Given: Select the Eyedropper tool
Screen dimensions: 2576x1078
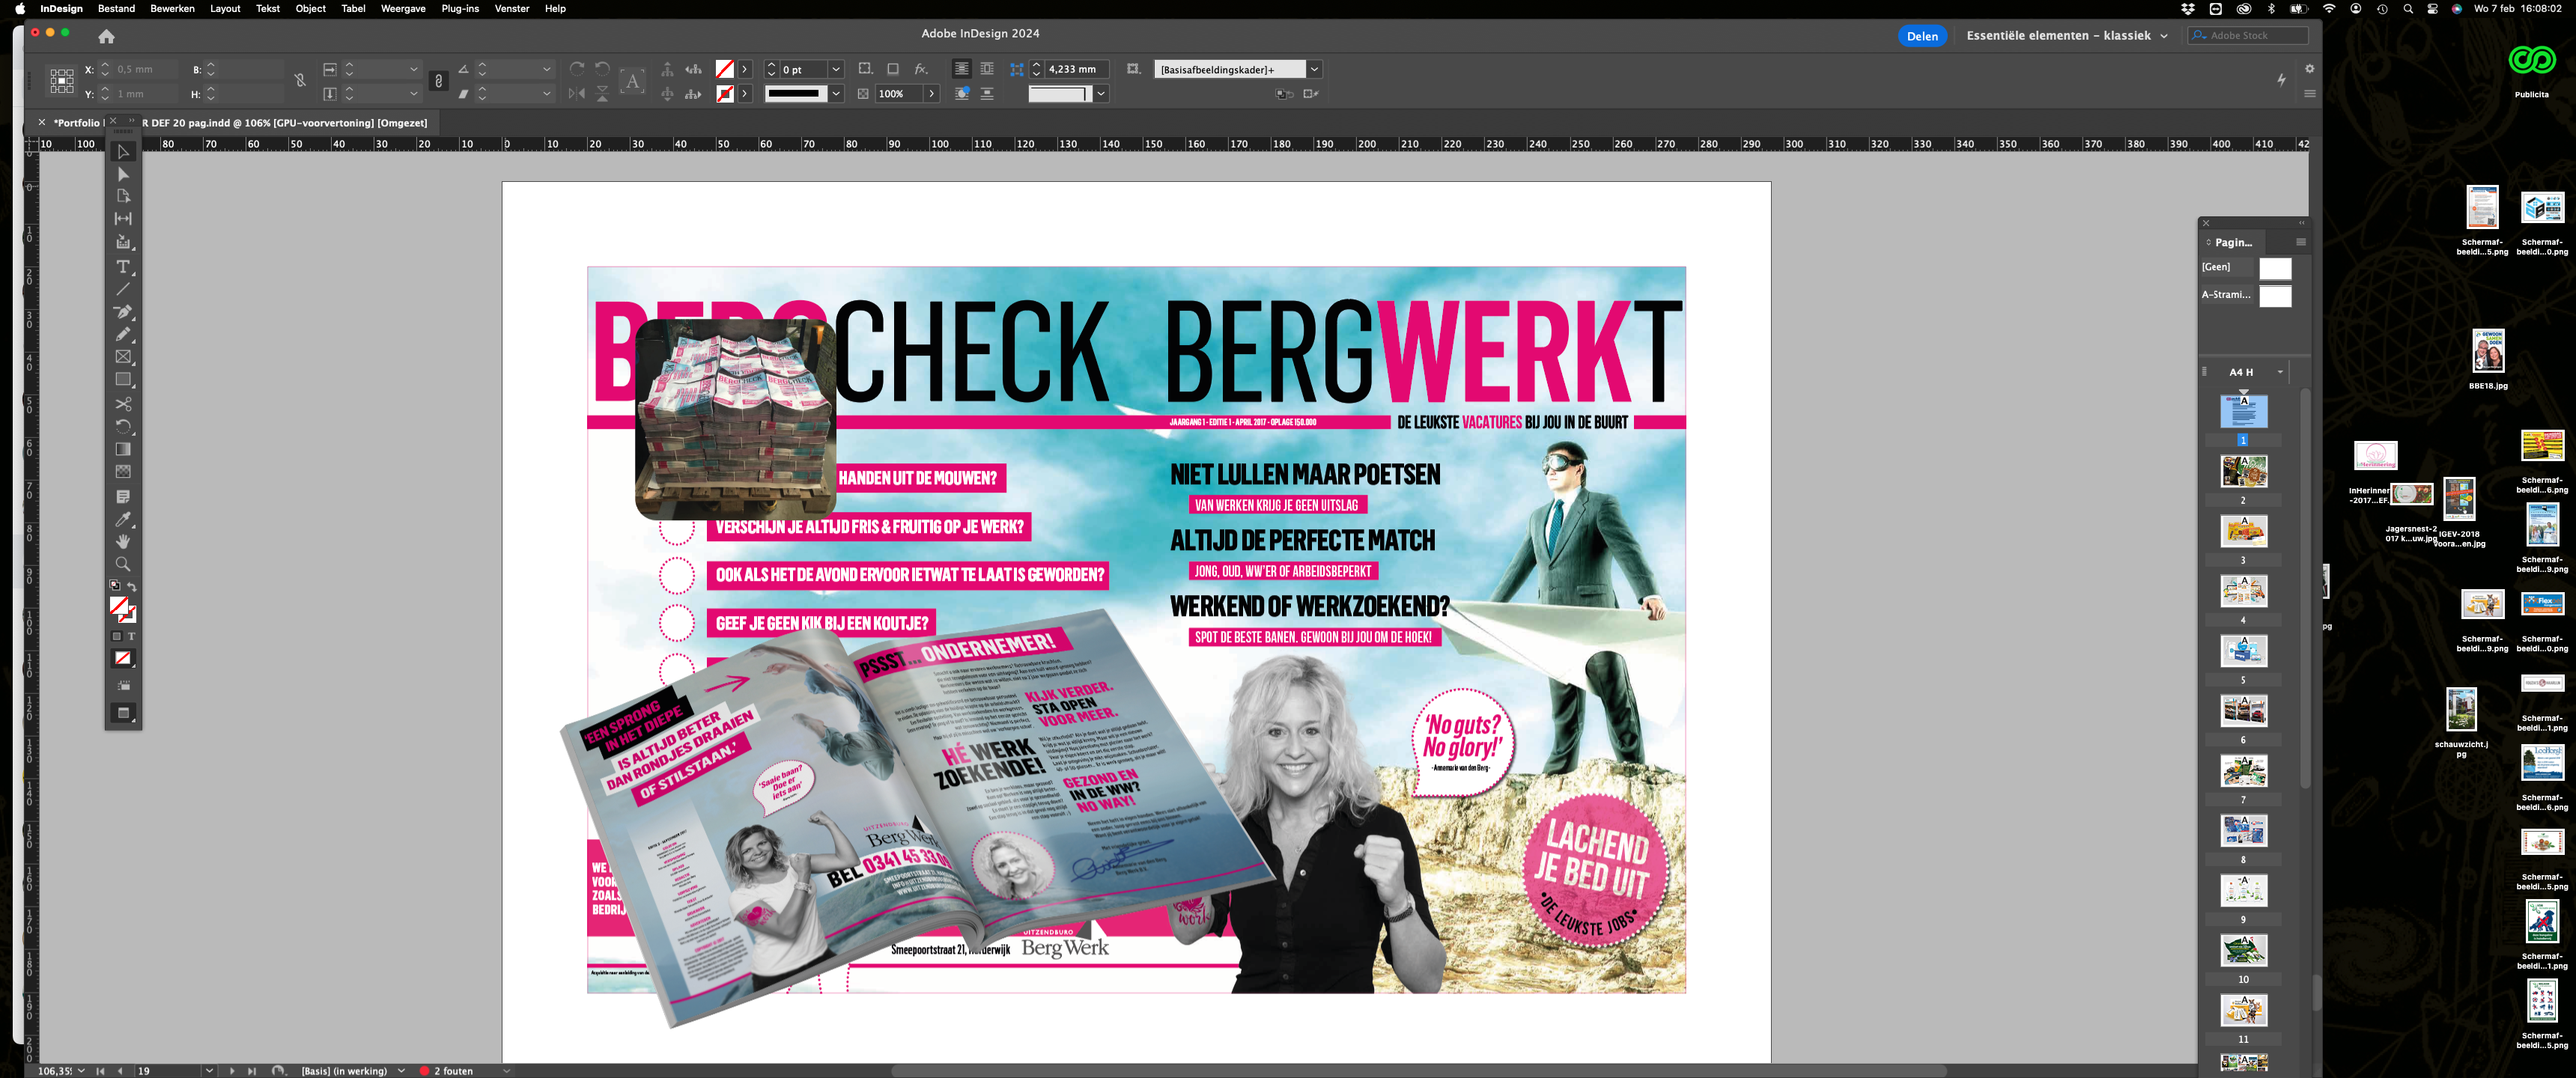Looking at the screenshot, I should pos(123,519).
